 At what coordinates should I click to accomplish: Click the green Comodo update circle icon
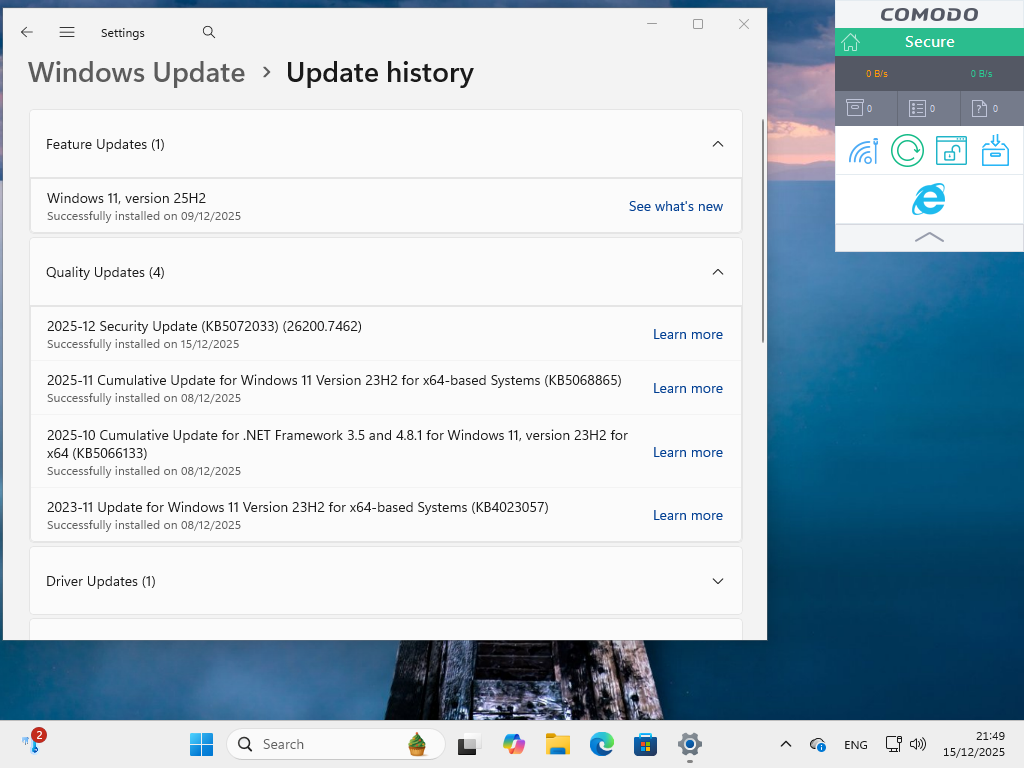point(907,151)
